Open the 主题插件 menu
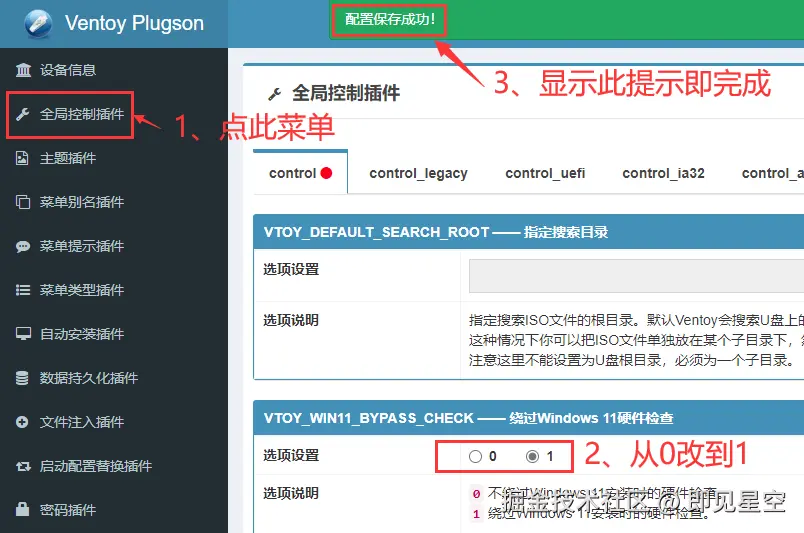The width and height of the screenshot is (804, 533). [114, 158]
